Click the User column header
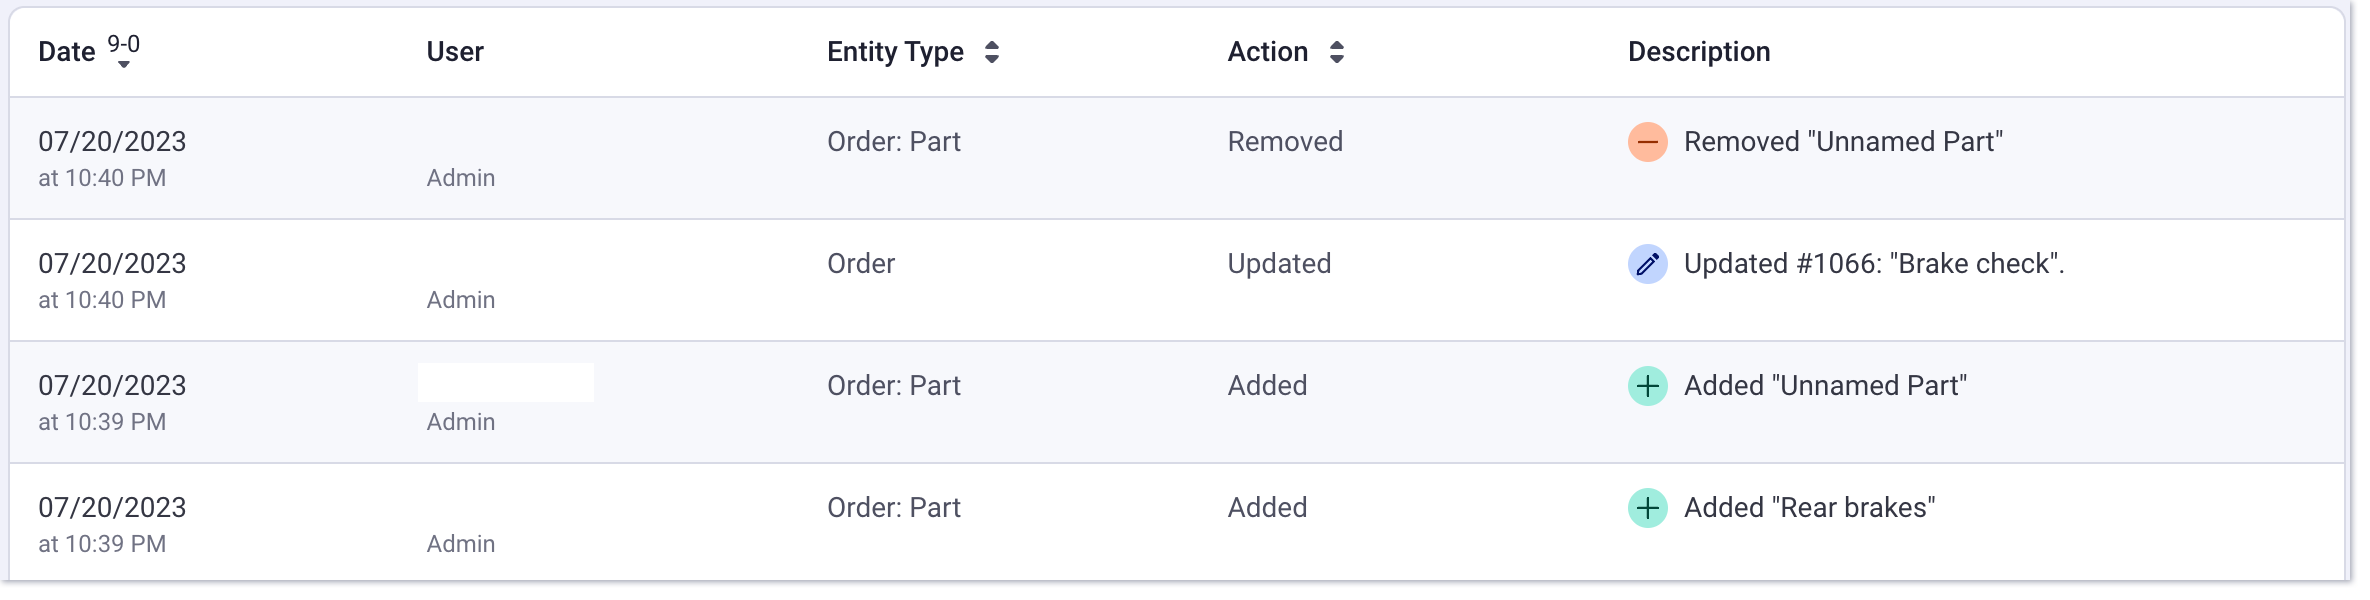This screenshot has height=600, width=2370. (455, 52)
